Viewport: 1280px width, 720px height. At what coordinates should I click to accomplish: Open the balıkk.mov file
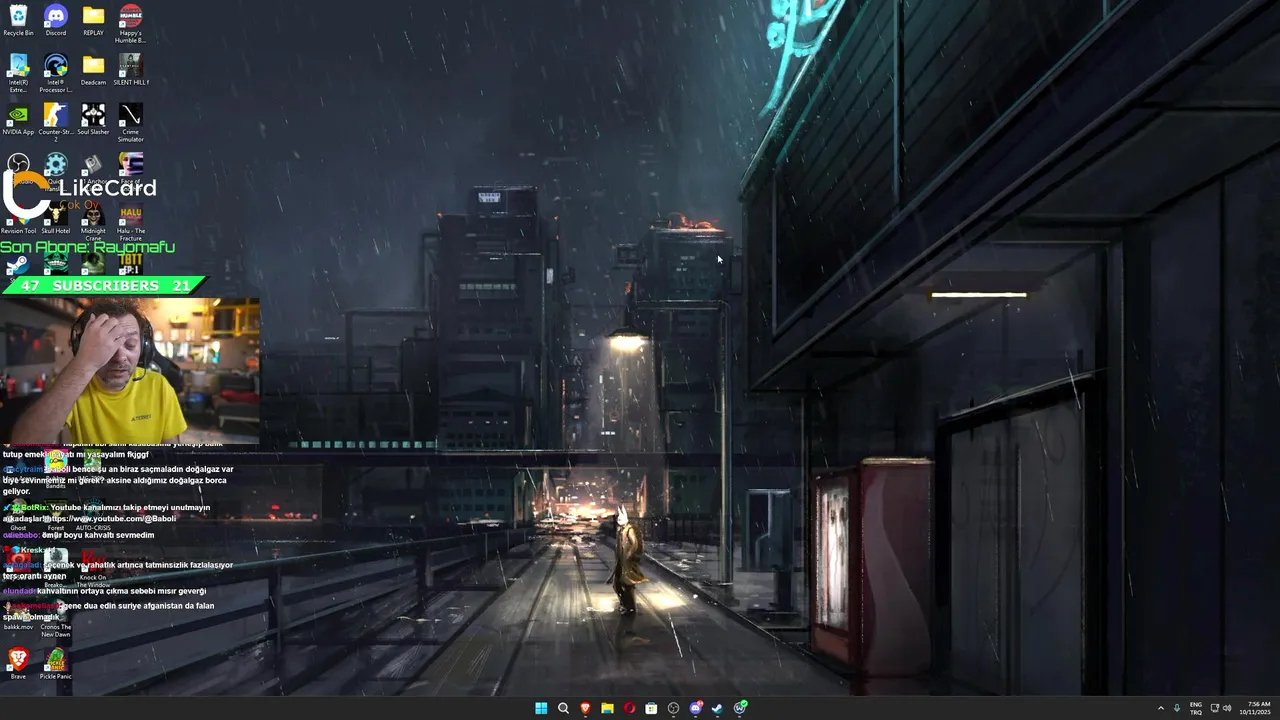tap(18, 616)
